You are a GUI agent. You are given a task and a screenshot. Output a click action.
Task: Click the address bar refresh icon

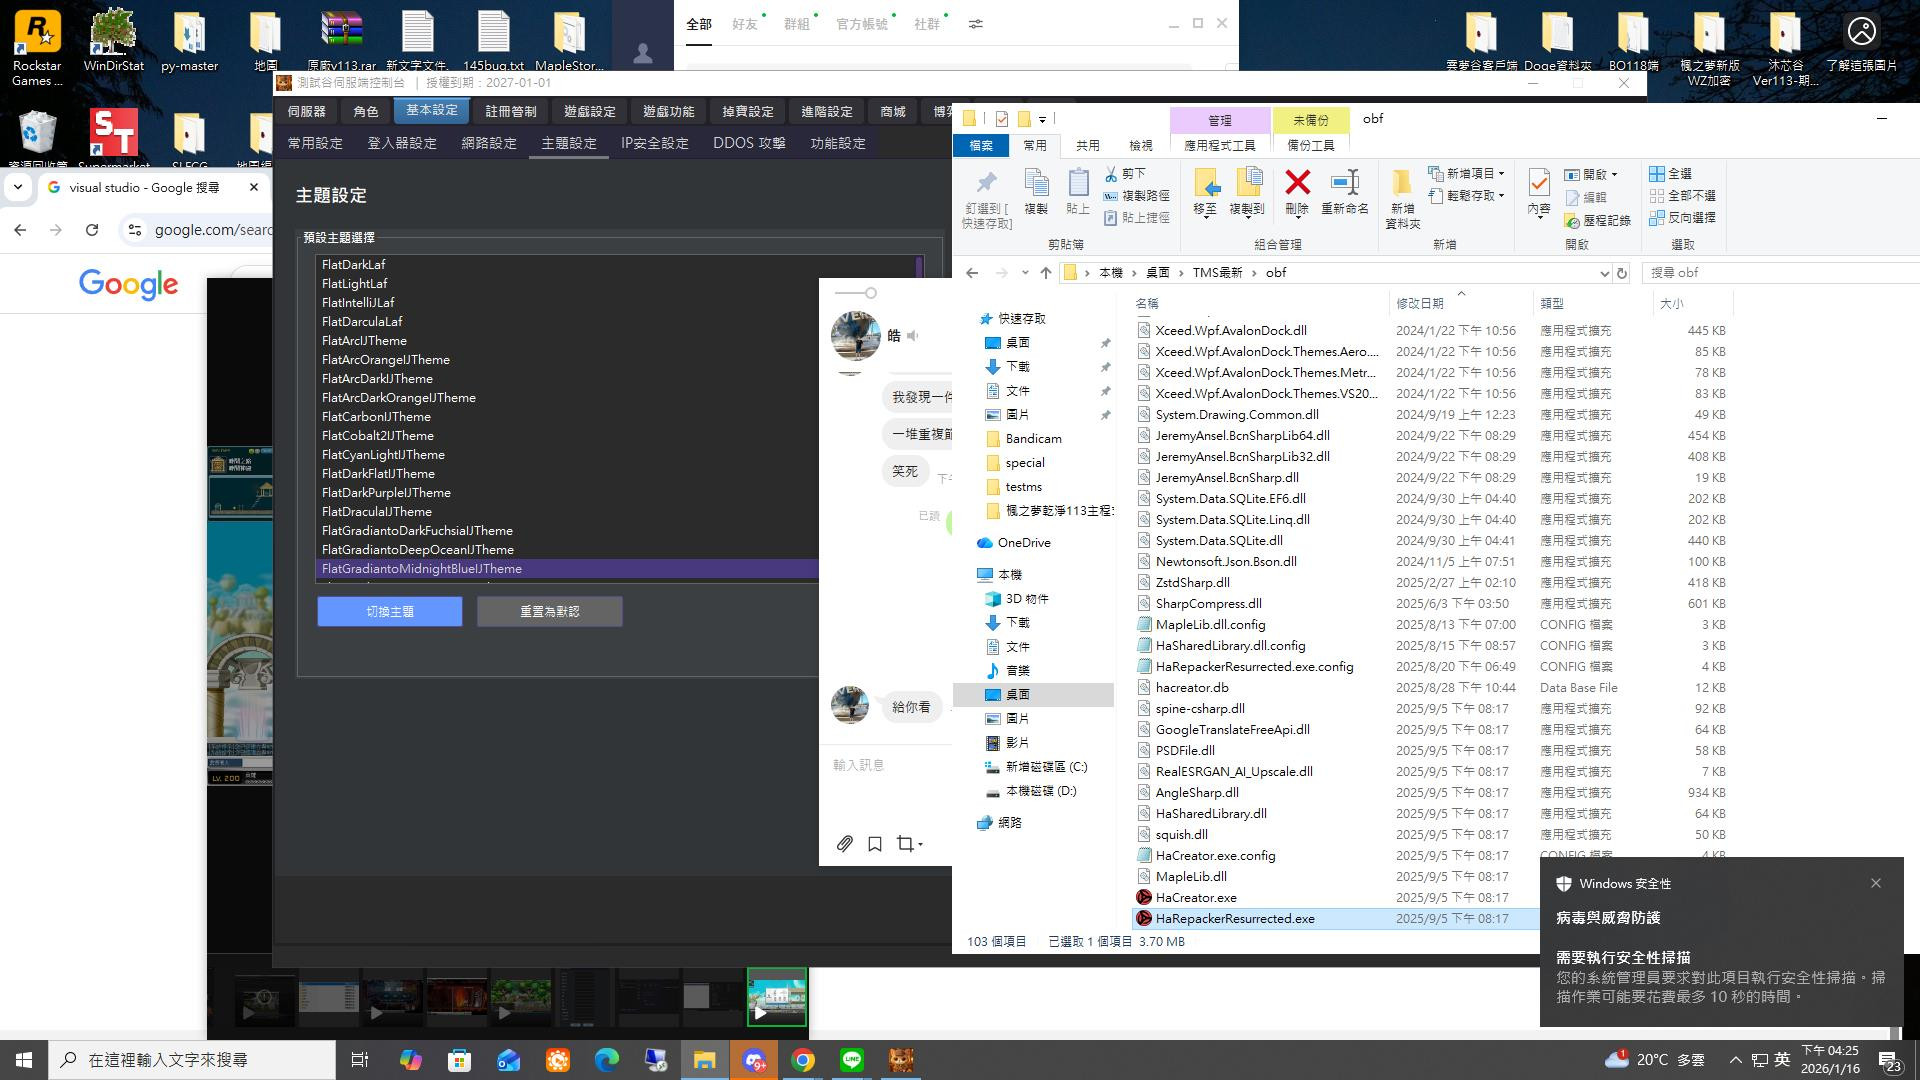(x=1622, y=273)
